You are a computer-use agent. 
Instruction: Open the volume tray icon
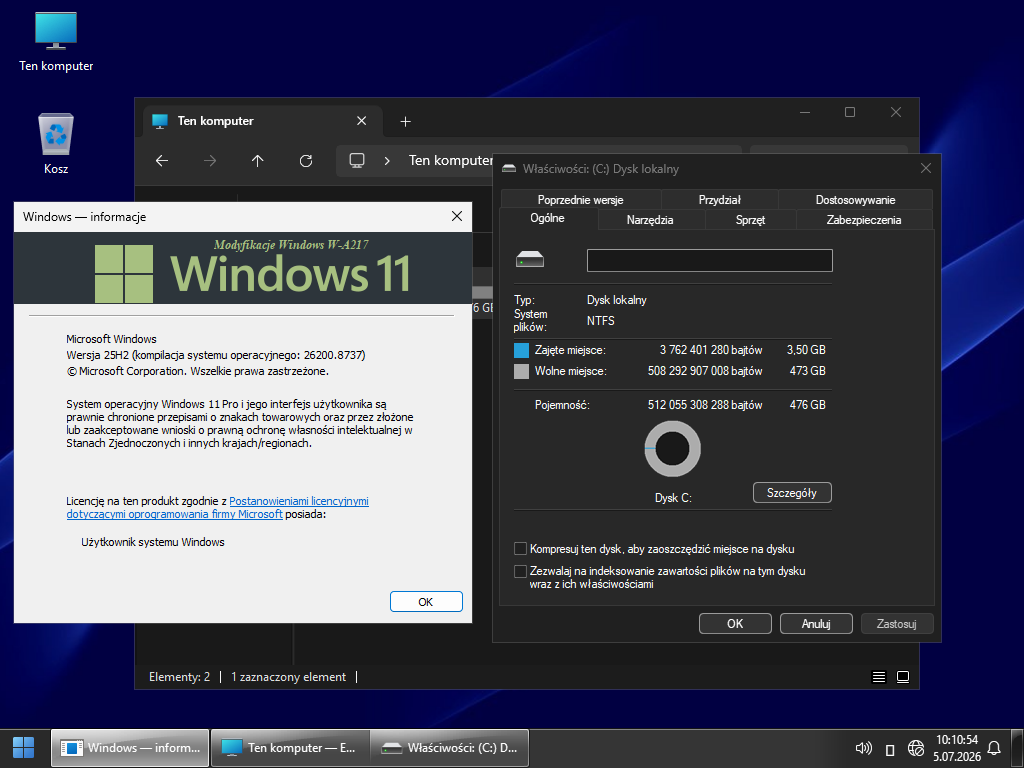pyautogui.click(x=863, y=748)
